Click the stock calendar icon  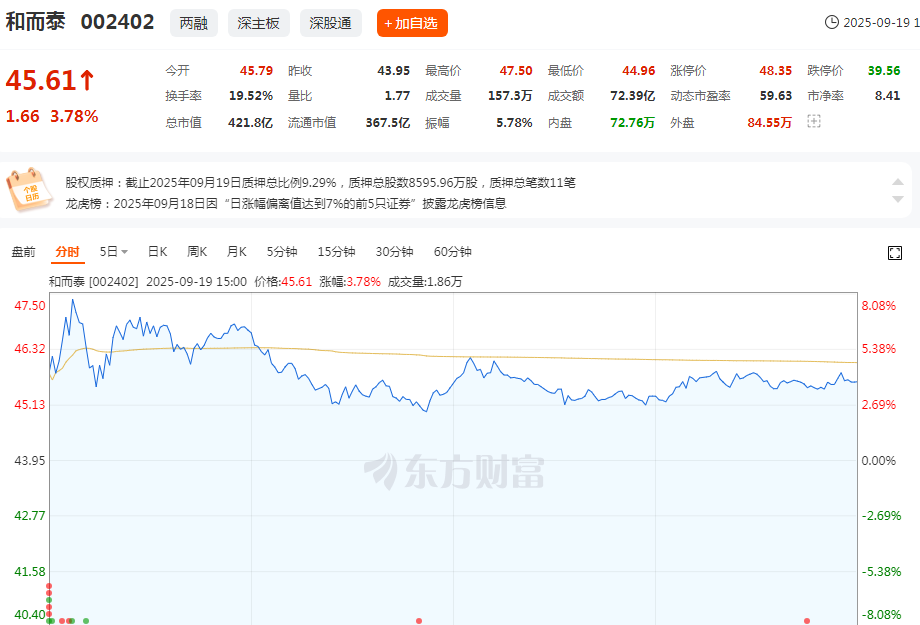pyautogui.click(x=29, y=190)
